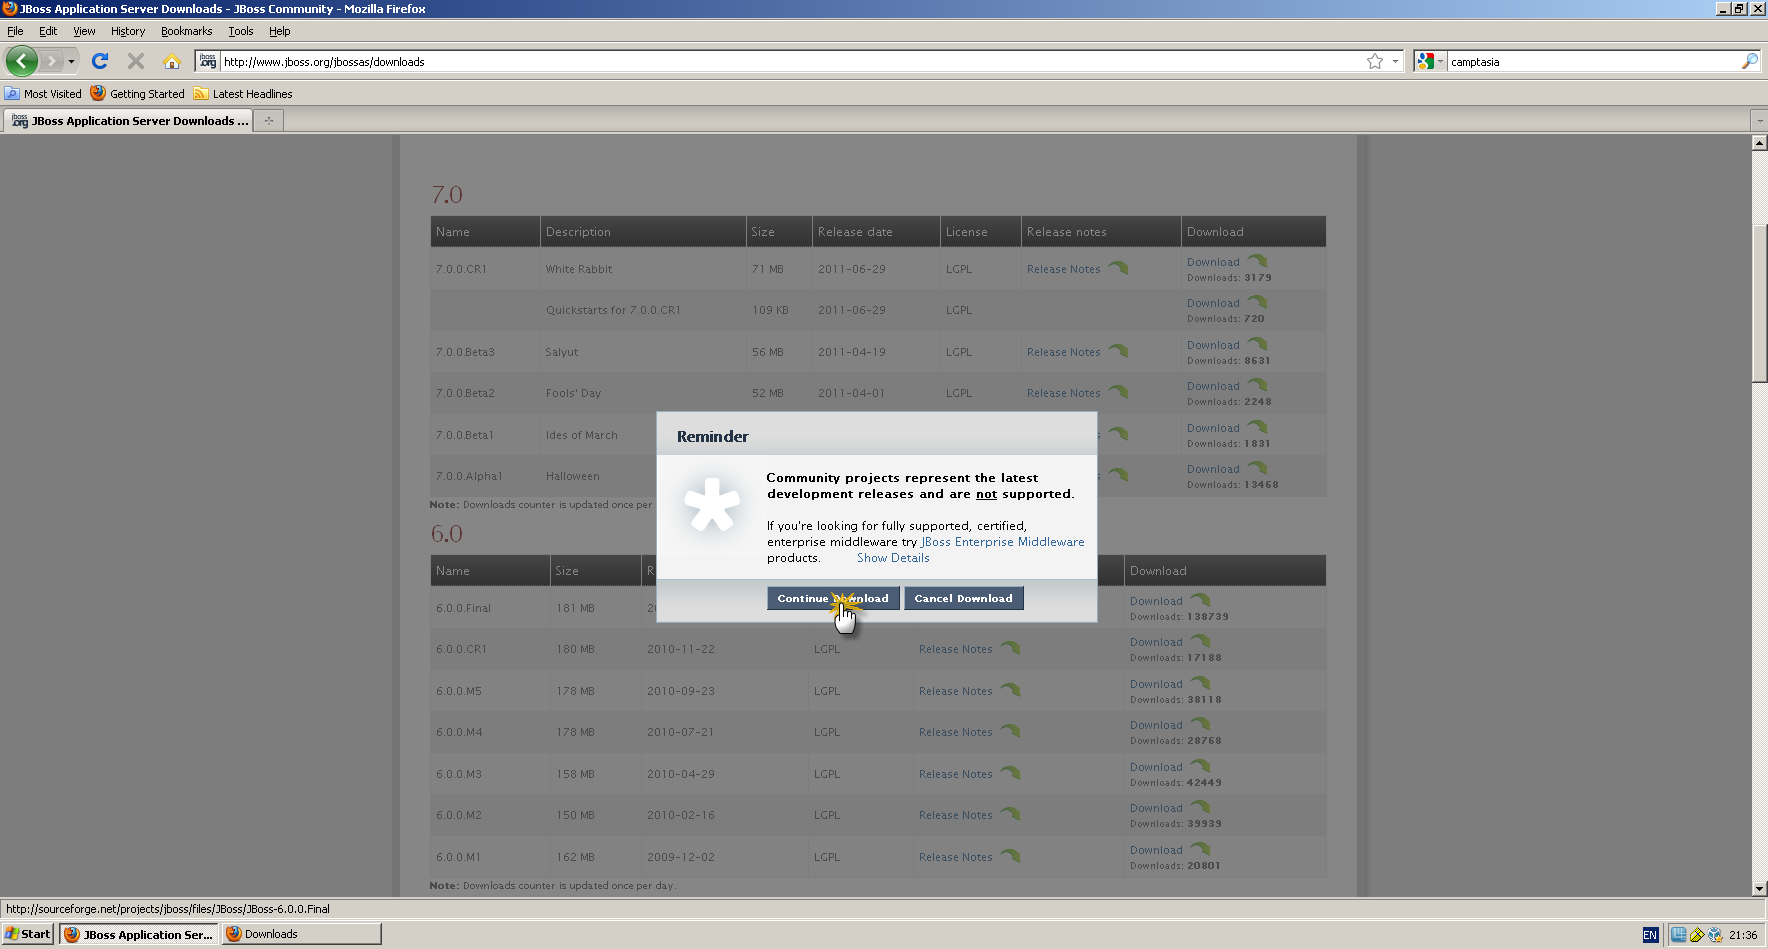Expand the bookmark star dropdown arrow

(1394, 62)
